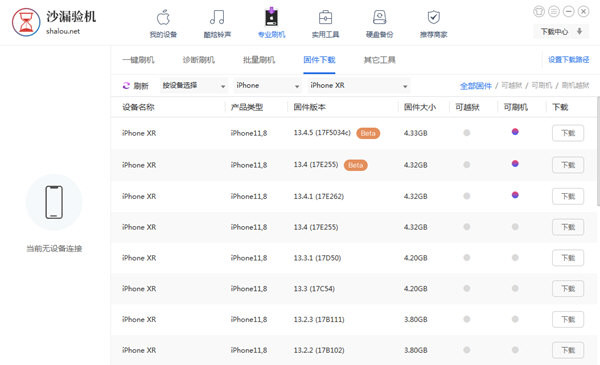Click the 可刷机 gray dot for 13.2.3
The height and width of the screenshot is (365, 600).
pyautogui.click(x=515, y=319)
